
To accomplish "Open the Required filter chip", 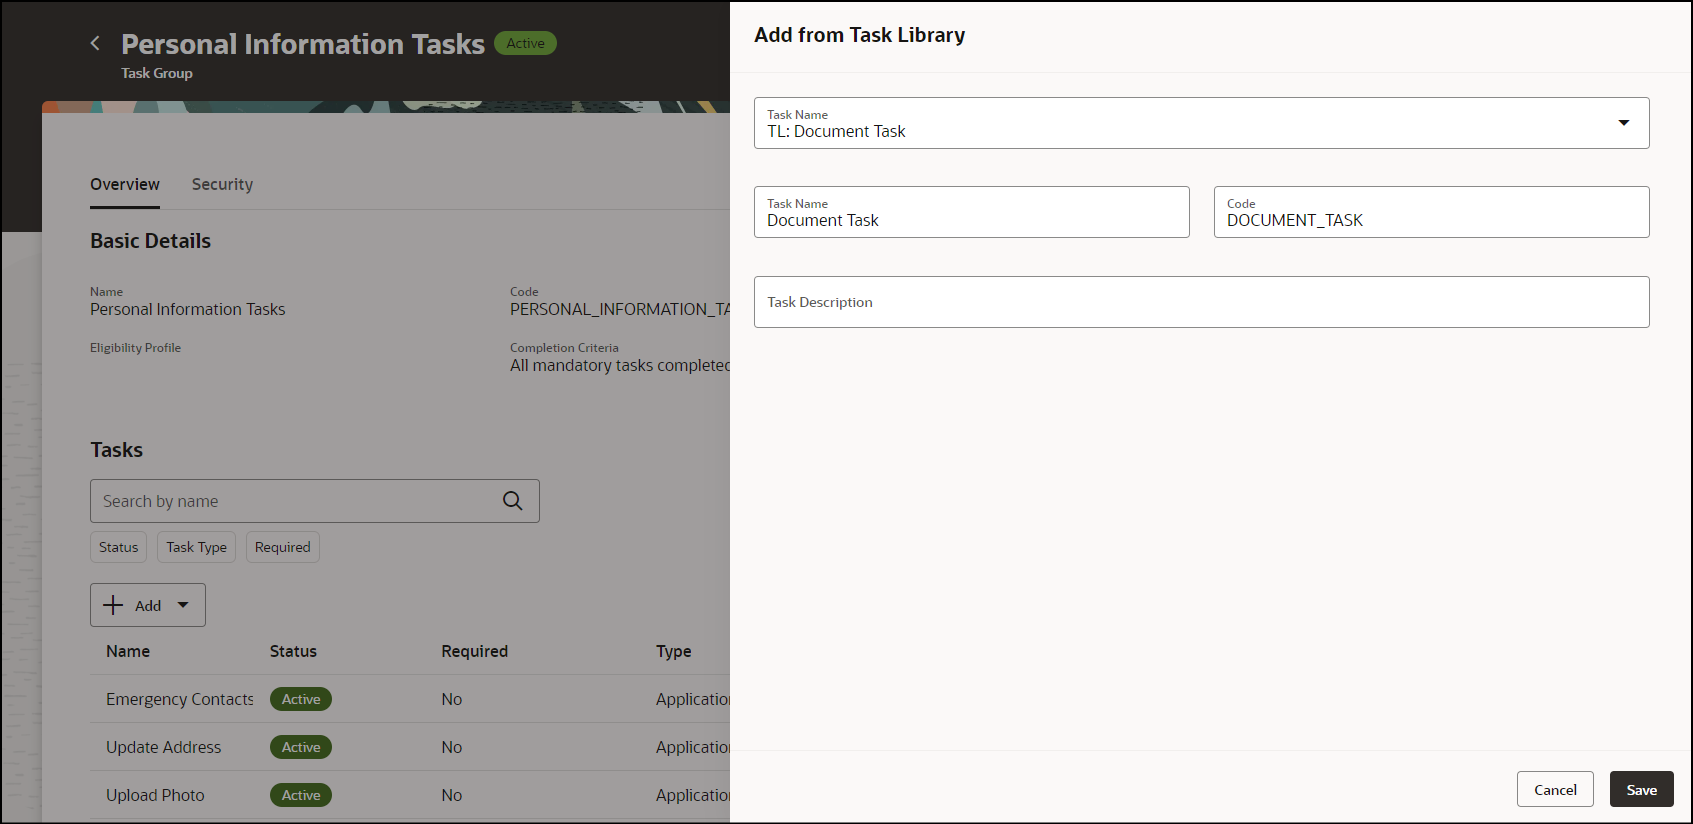I will point(283,547).
